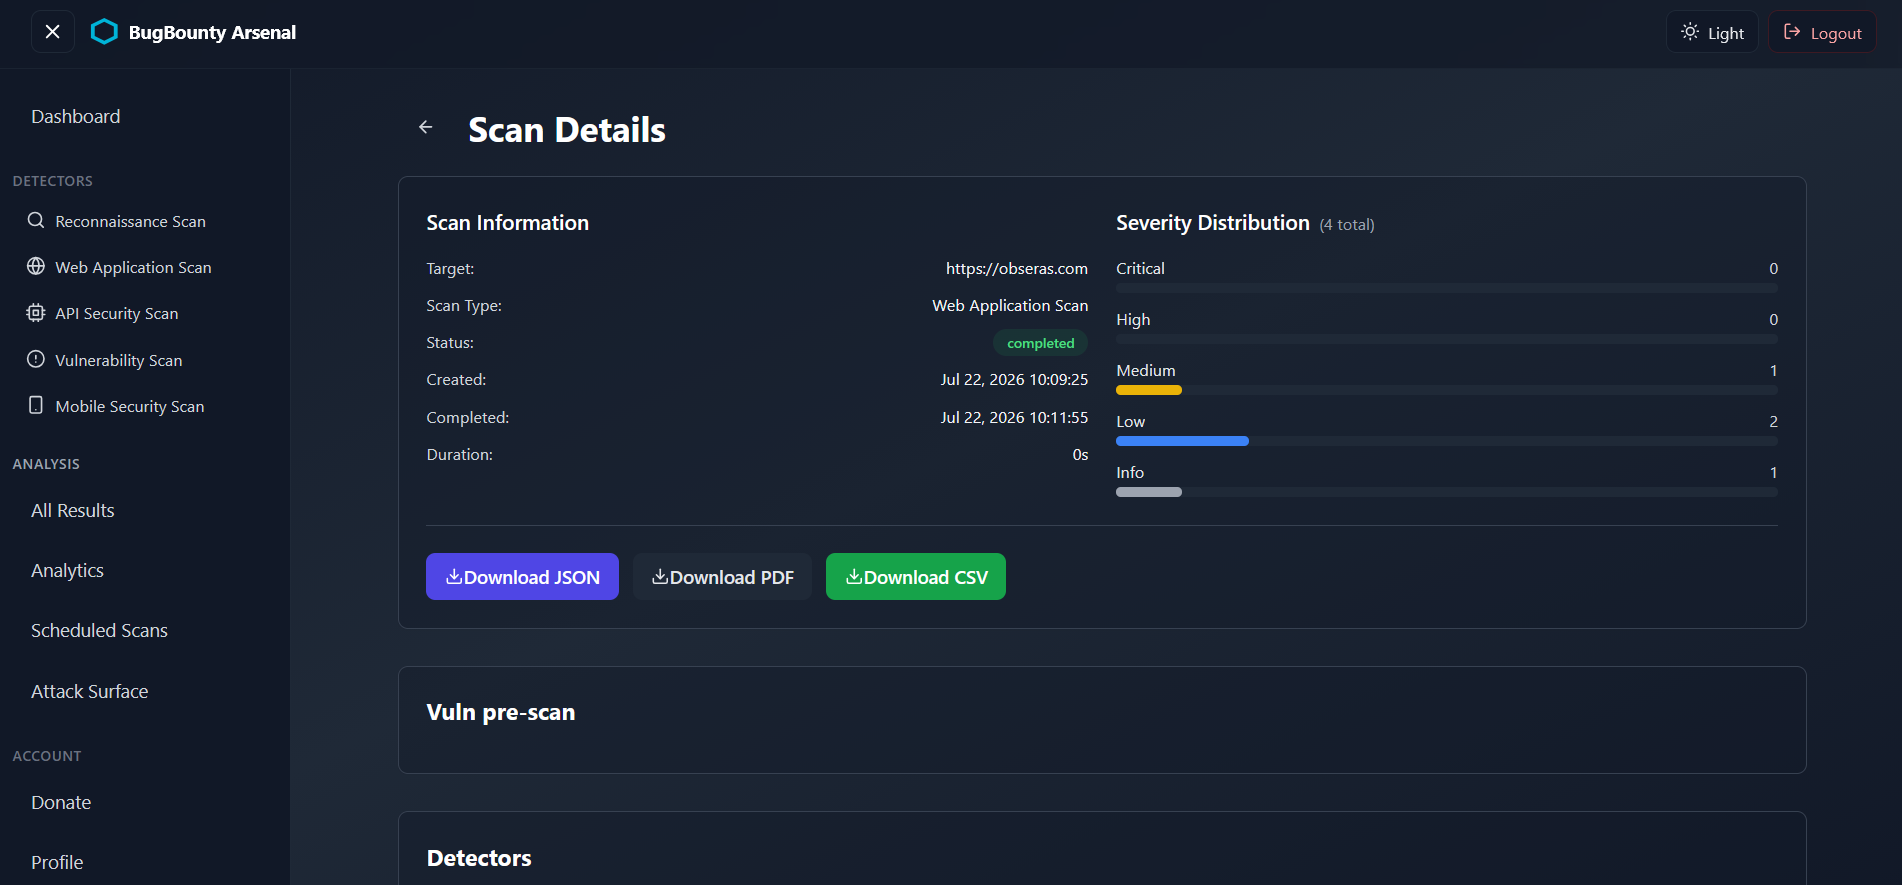Viewport: 1902px width, 885px height.
Task: Download the scan as PDF
Action: click(x=722, y=577)
